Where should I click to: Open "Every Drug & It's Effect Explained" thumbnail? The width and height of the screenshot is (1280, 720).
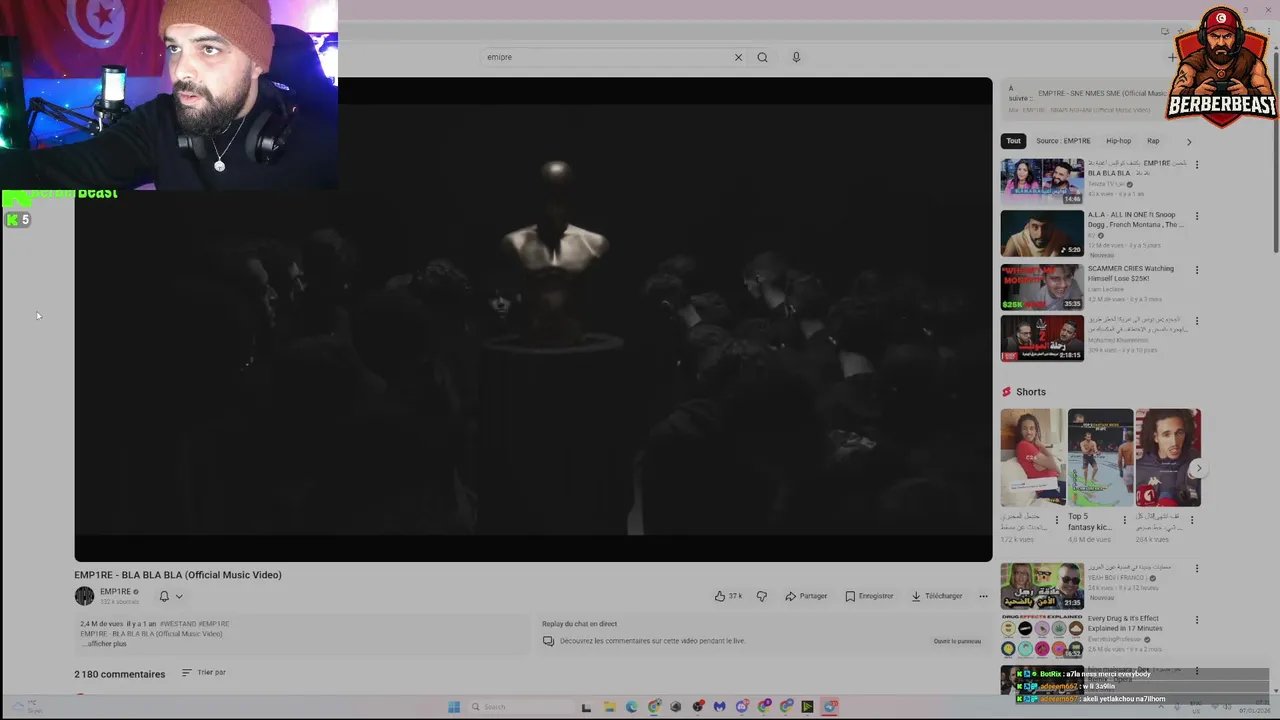pyautogui.click(x=1042, y=637)
